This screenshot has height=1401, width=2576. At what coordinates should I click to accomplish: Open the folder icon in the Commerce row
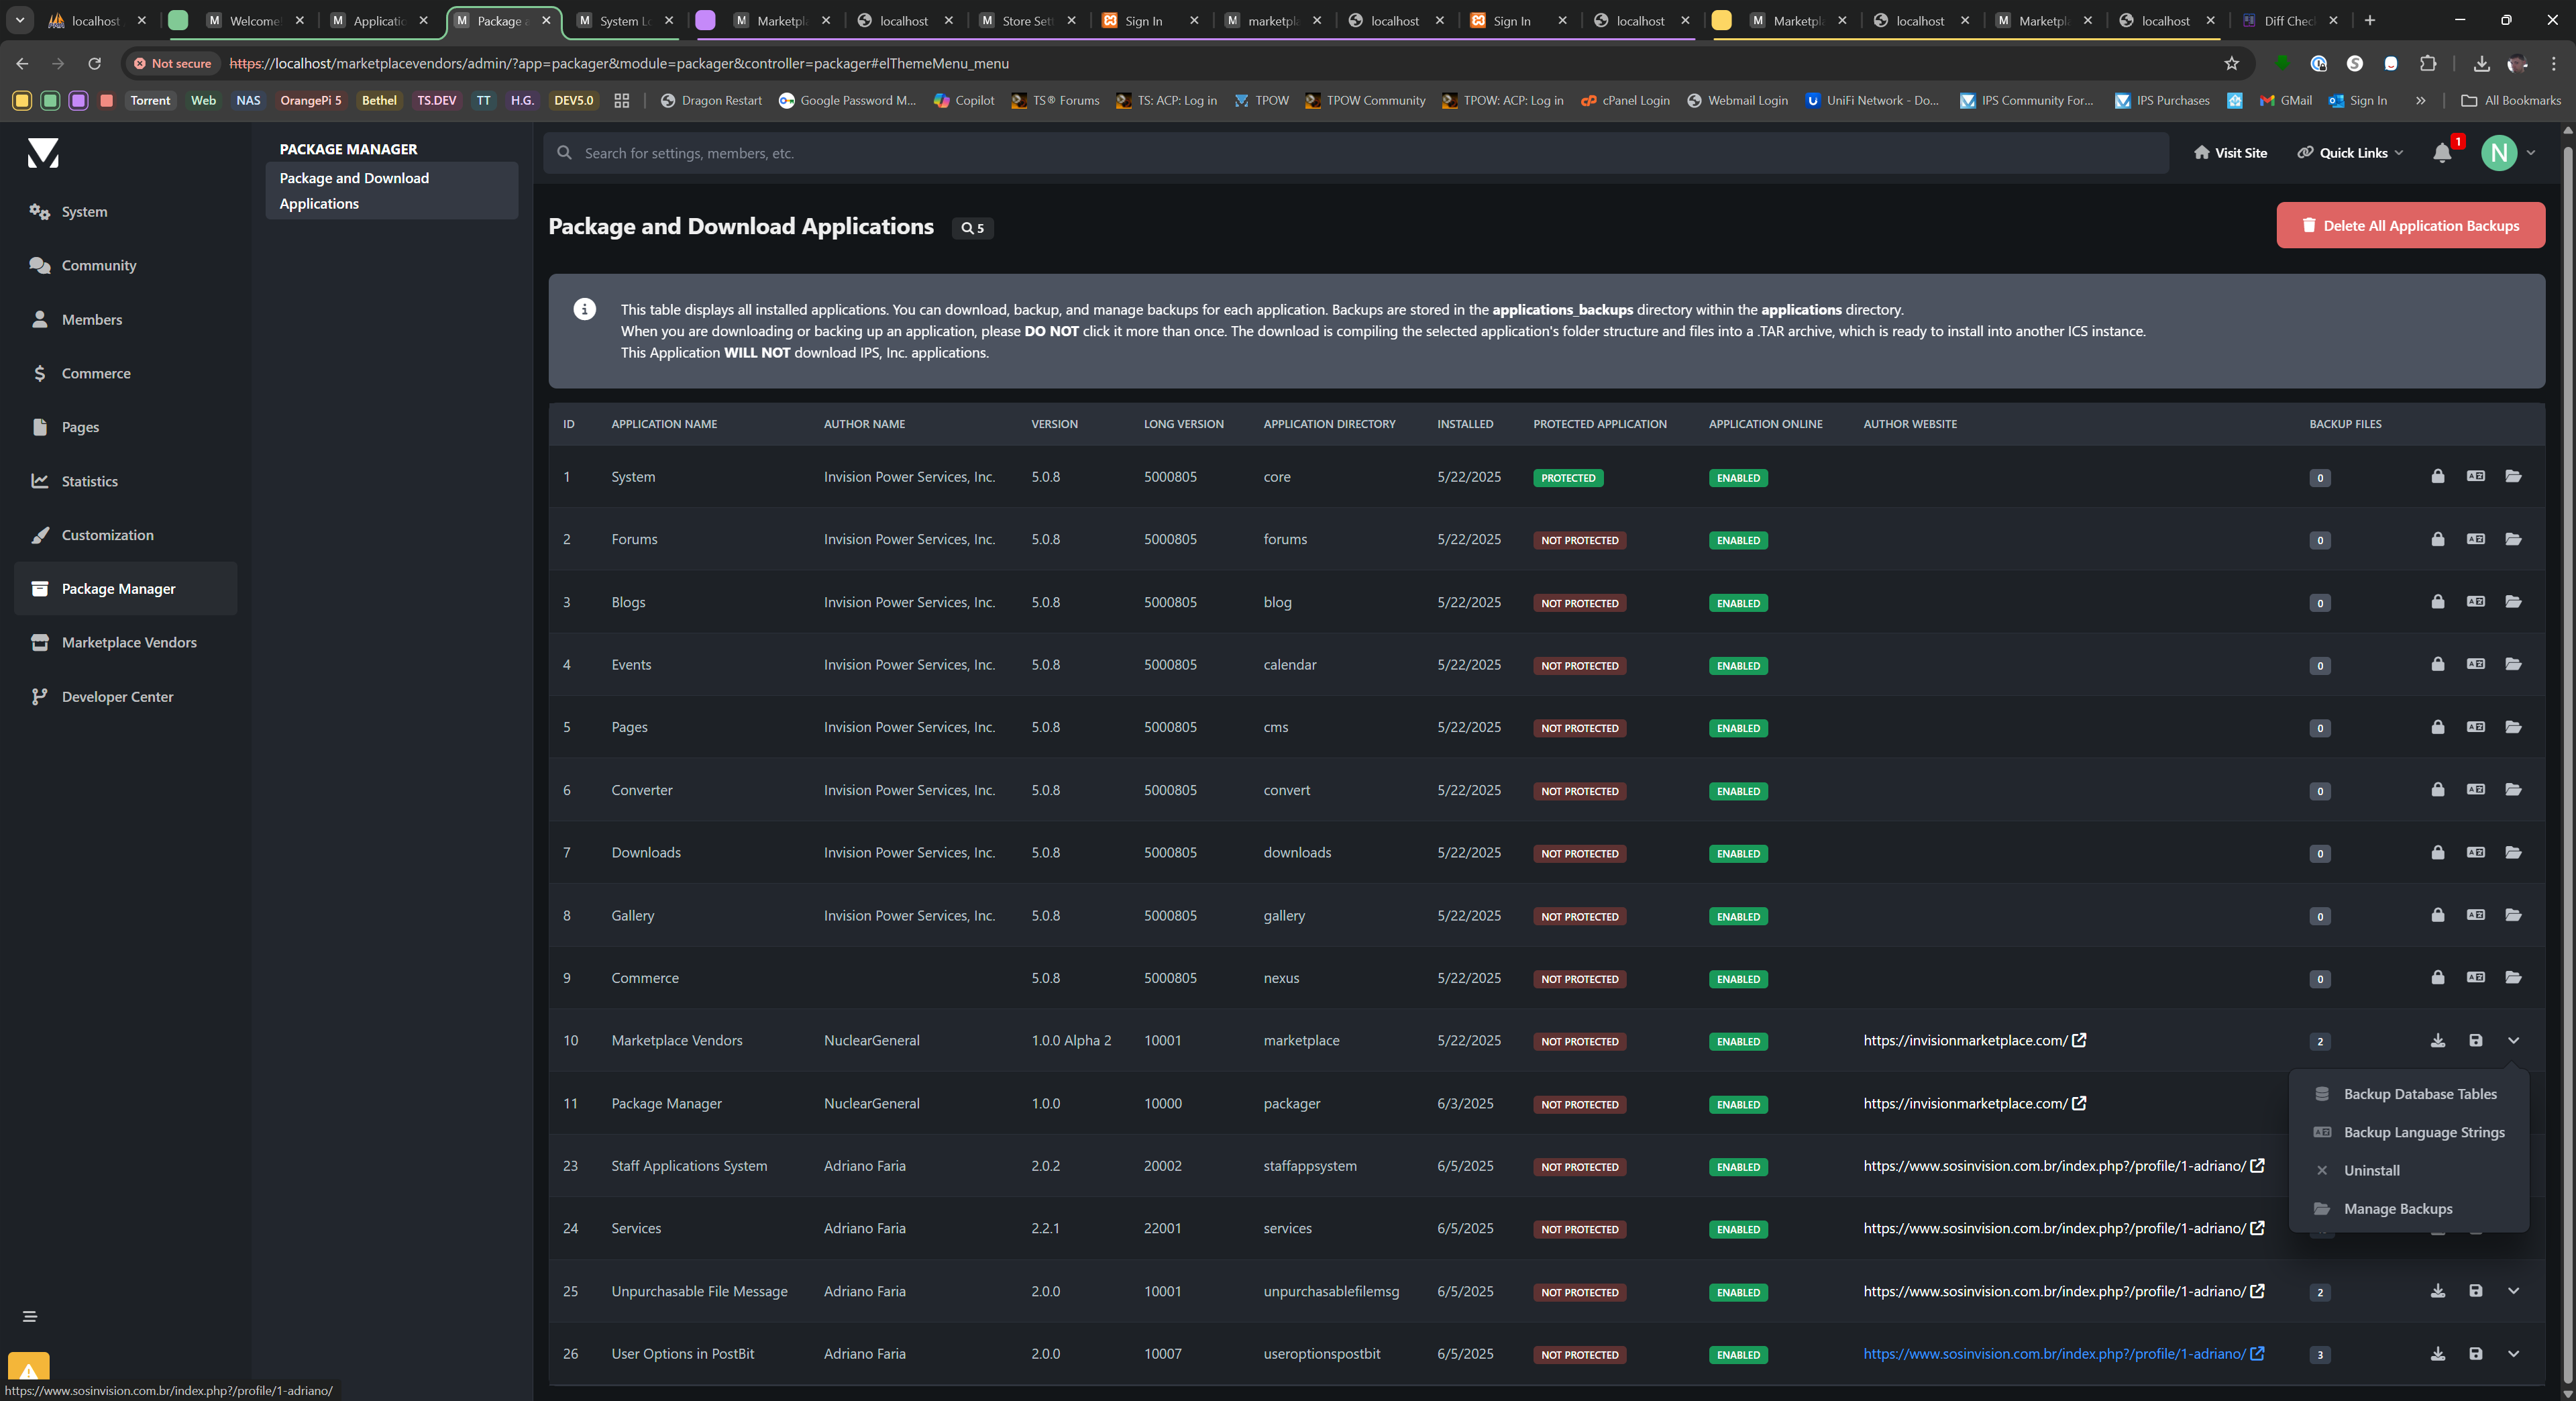2513,977
